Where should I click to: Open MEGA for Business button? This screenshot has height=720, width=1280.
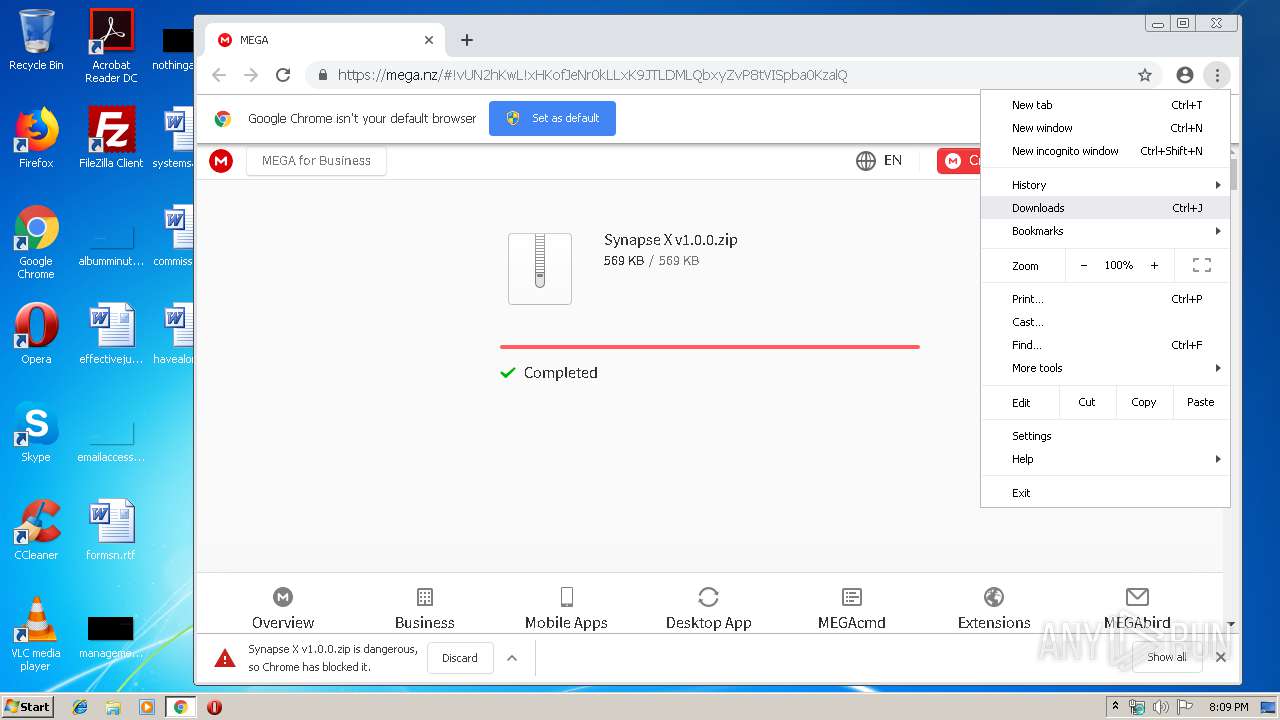(316, 160)
